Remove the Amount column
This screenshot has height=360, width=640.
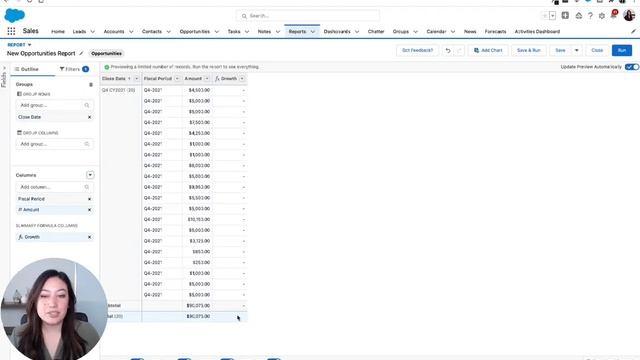tap(89, 210)
